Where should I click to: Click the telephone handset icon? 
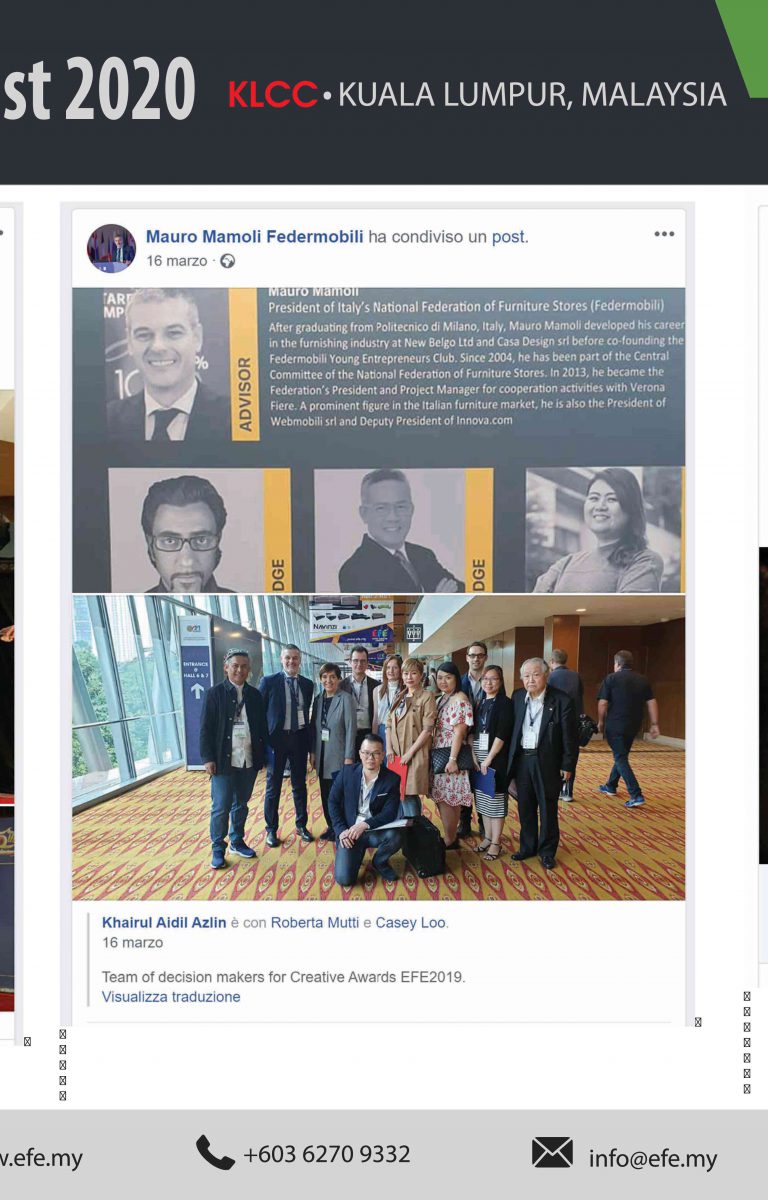[x=215, y=1153]
